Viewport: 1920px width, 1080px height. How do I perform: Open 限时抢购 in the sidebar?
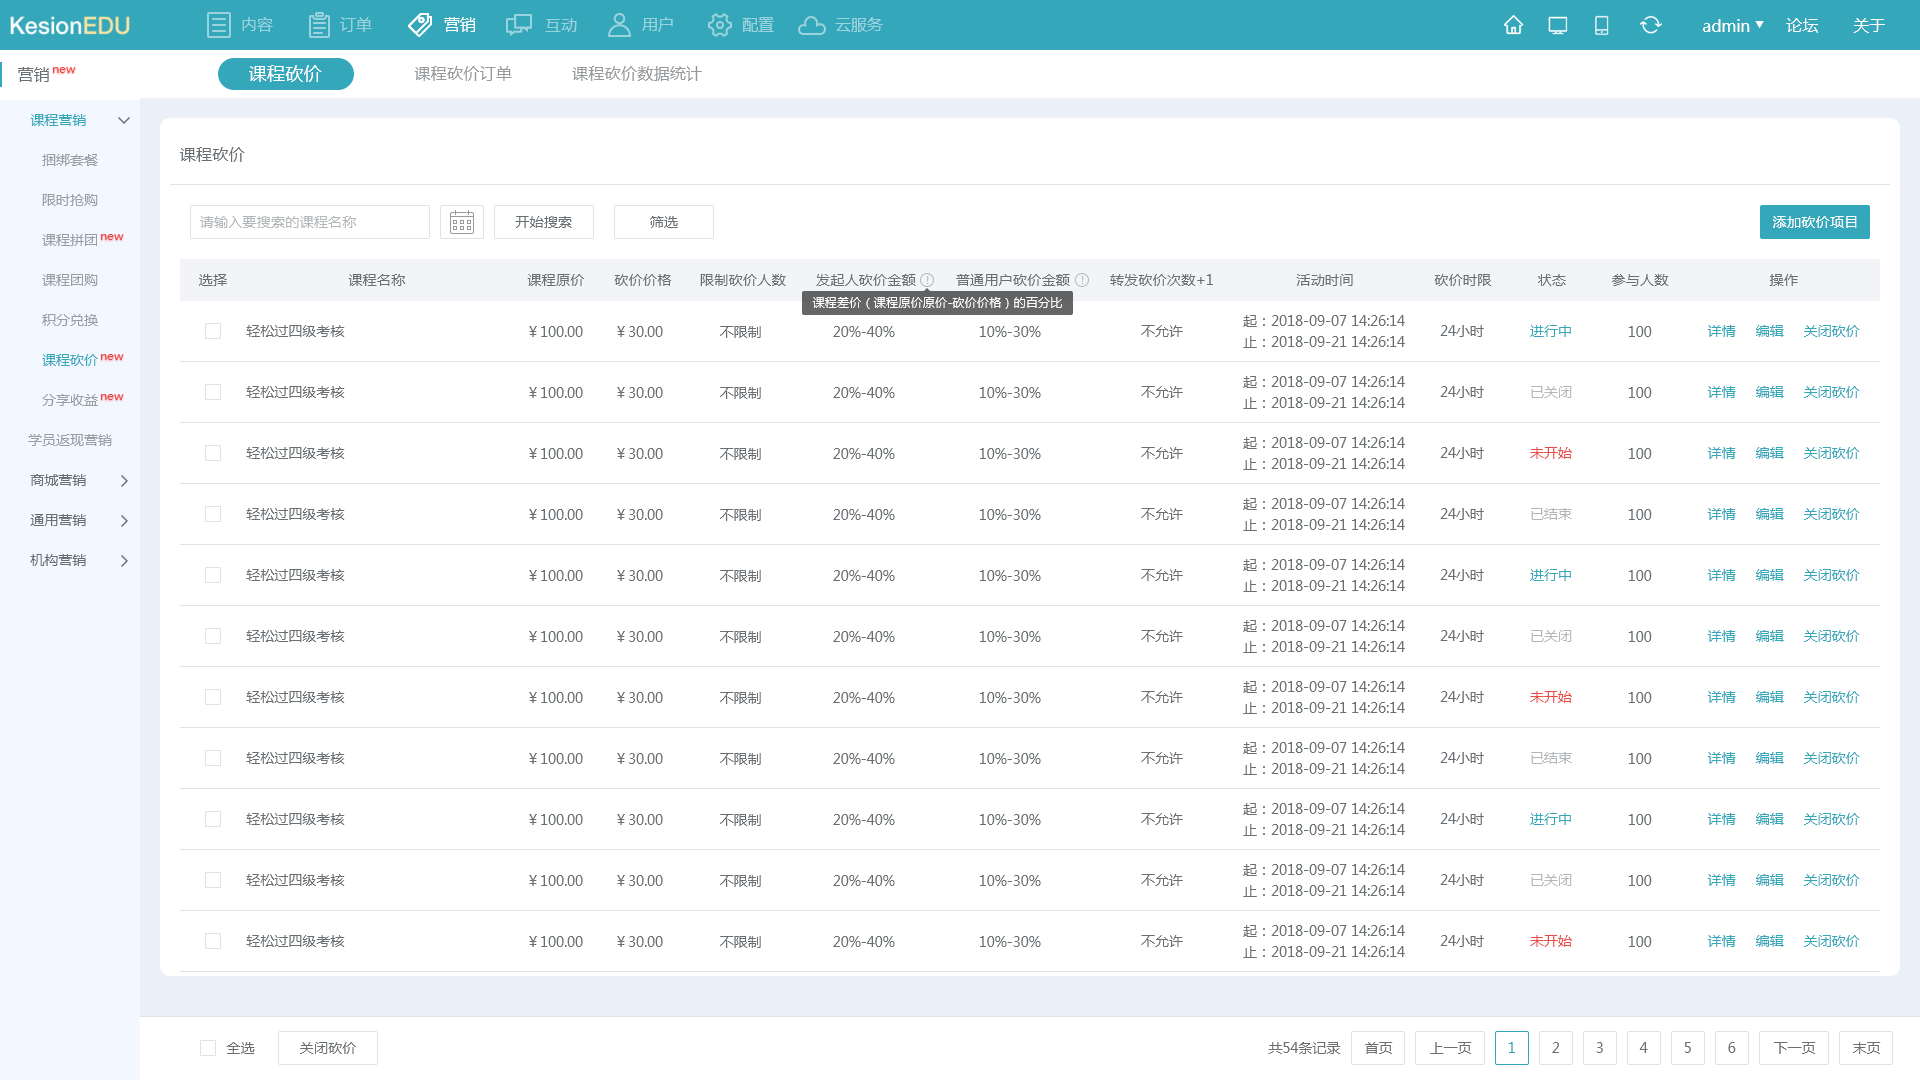tap(70, 200)
